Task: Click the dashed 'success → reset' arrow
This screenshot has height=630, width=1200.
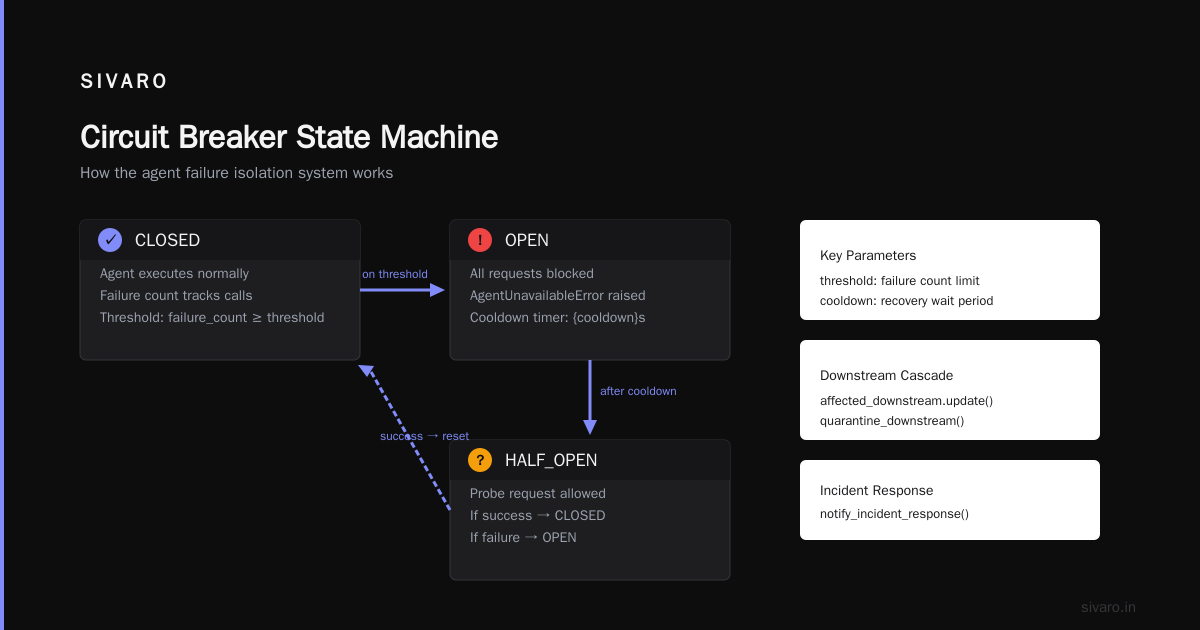Action: (405, 438)
